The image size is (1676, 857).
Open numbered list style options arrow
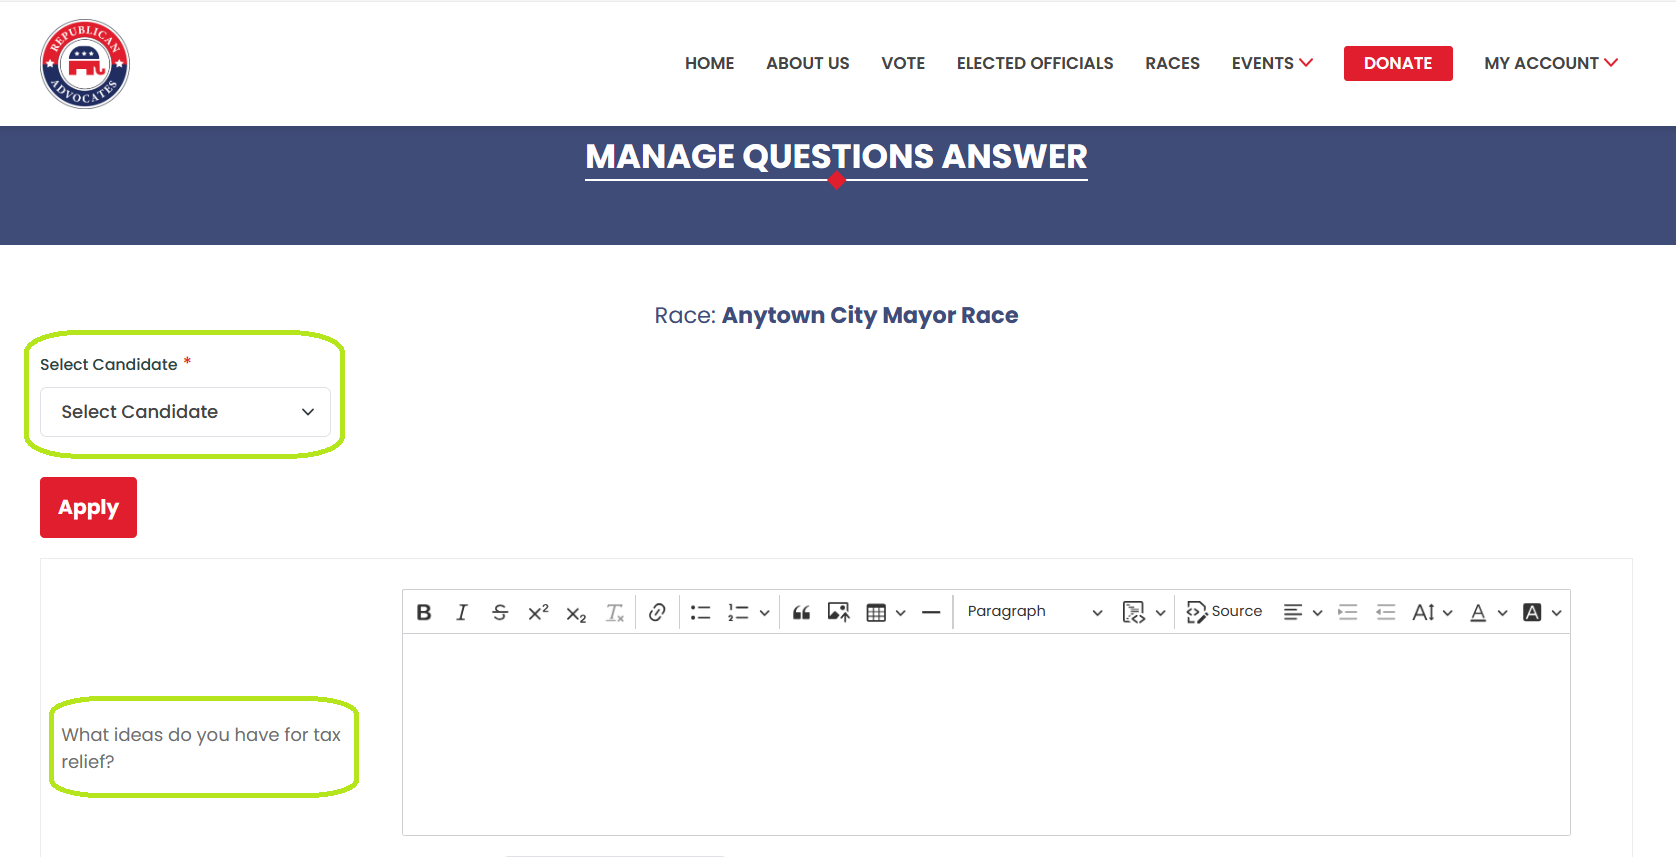[764, 612]
